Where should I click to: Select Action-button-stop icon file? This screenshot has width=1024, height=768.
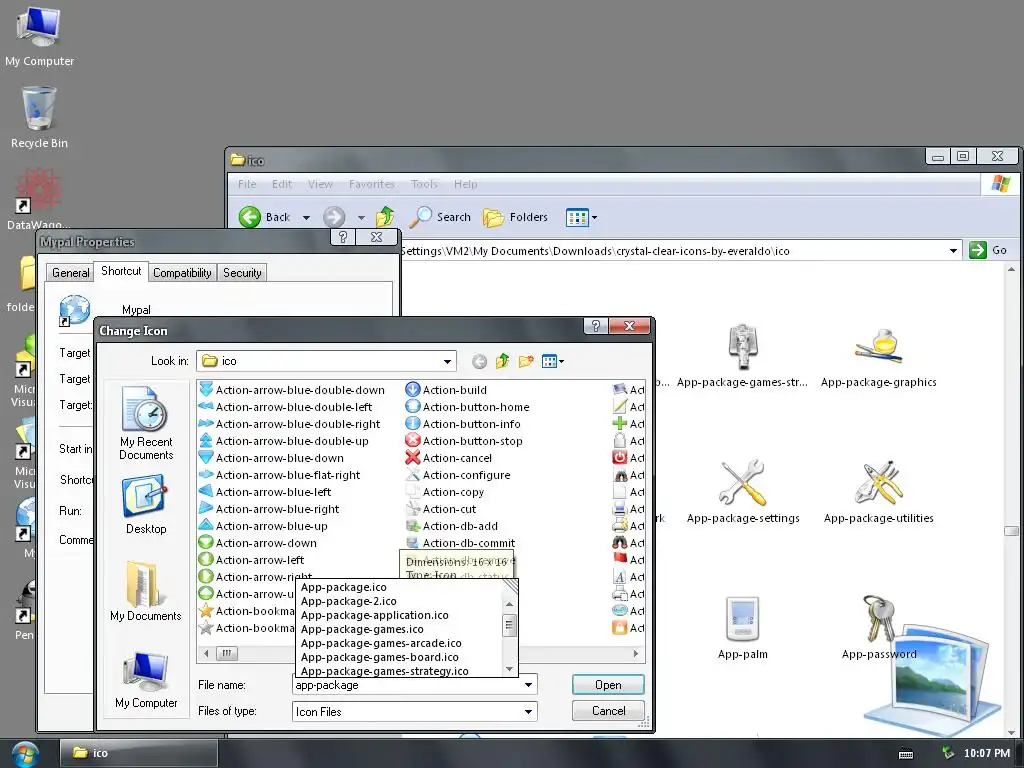[464, 441]
